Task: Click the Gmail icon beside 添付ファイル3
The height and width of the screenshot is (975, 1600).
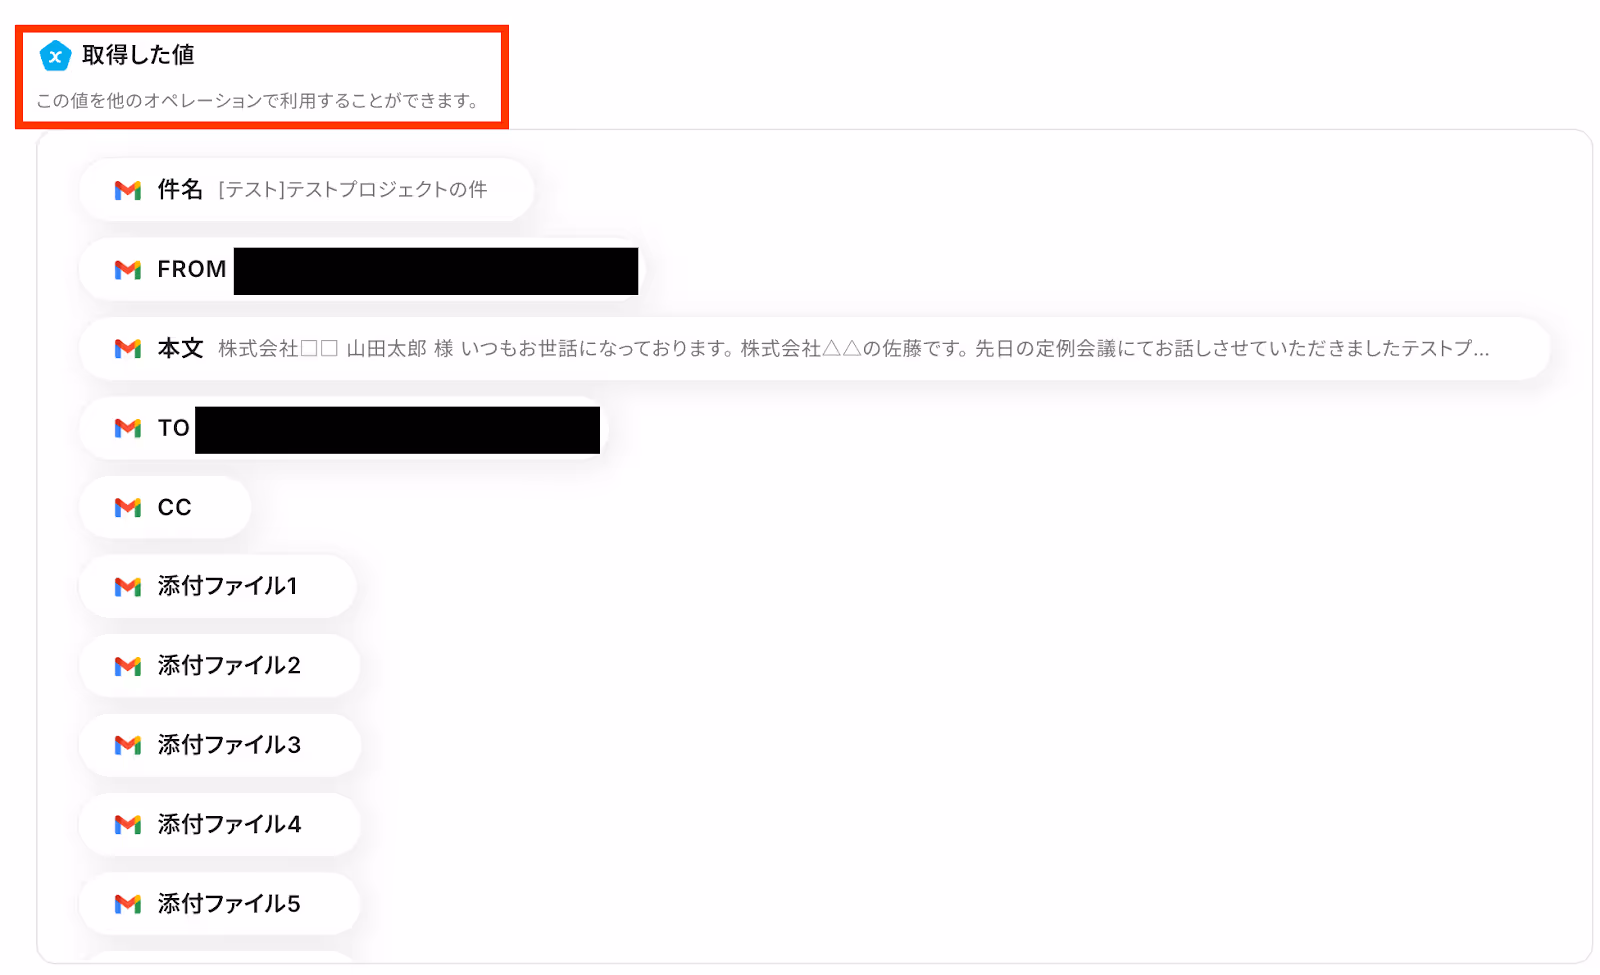Action: click(x=128, y=745)
